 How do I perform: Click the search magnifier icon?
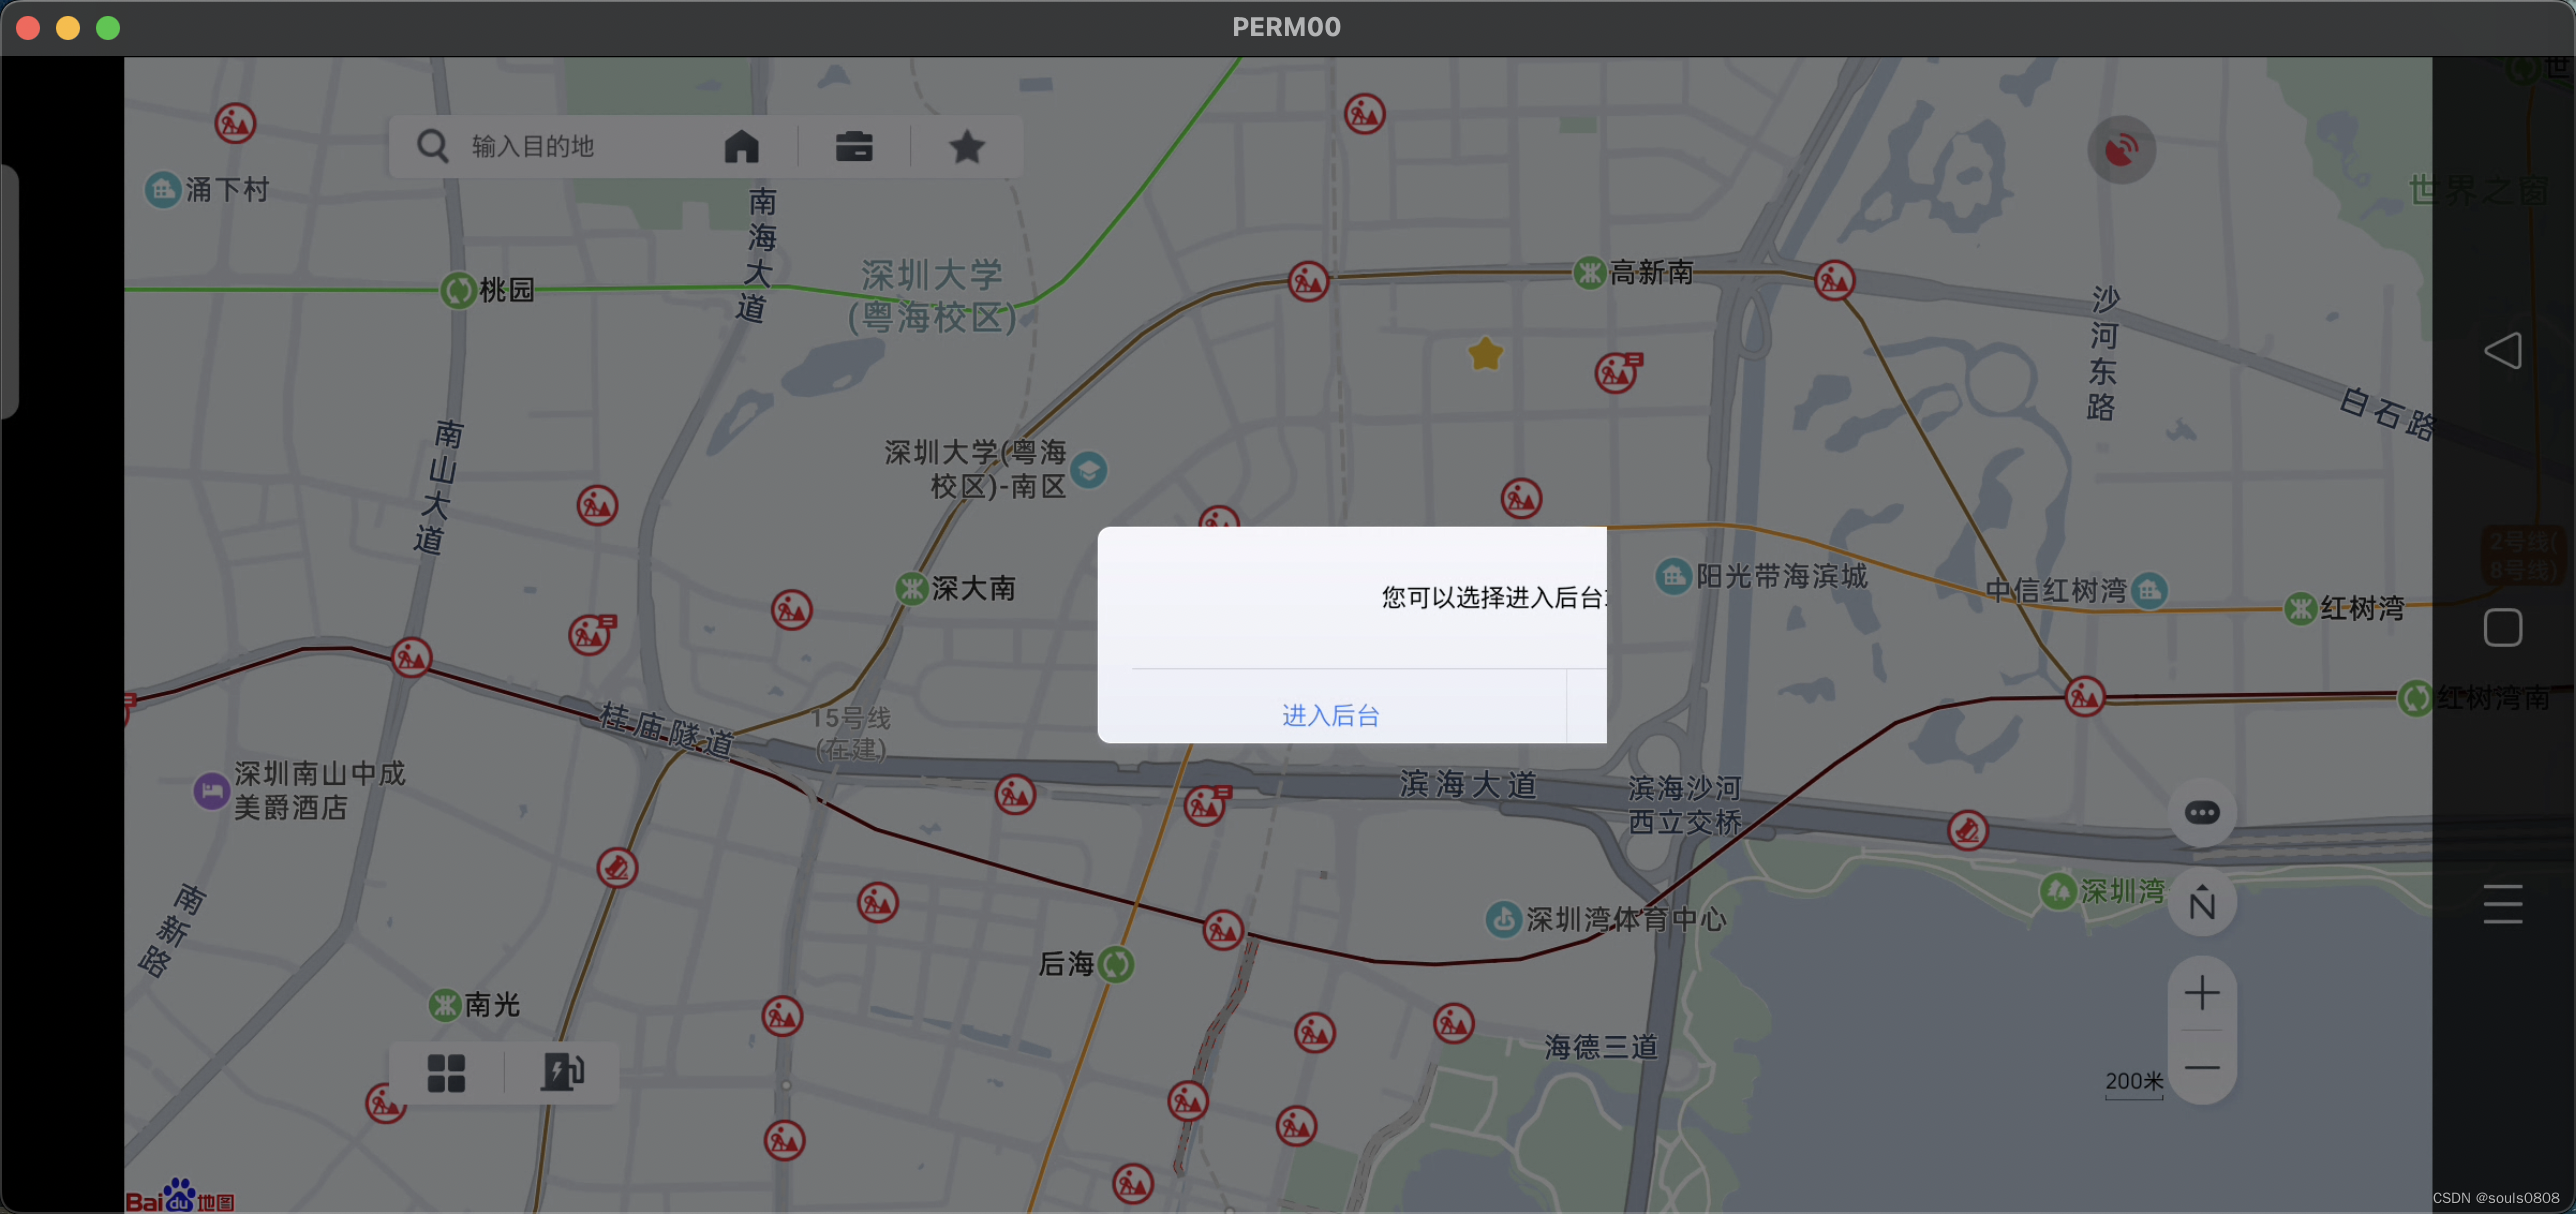point(432,146)
